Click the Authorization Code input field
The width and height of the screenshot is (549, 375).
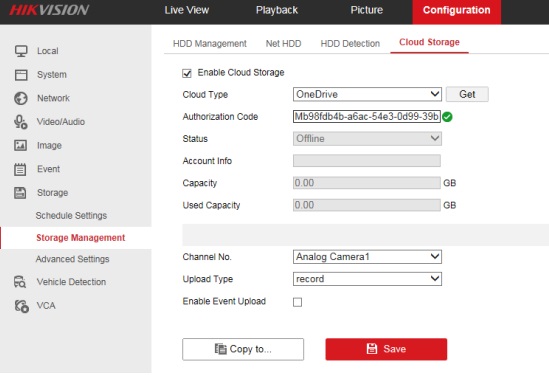coord(367,117)
